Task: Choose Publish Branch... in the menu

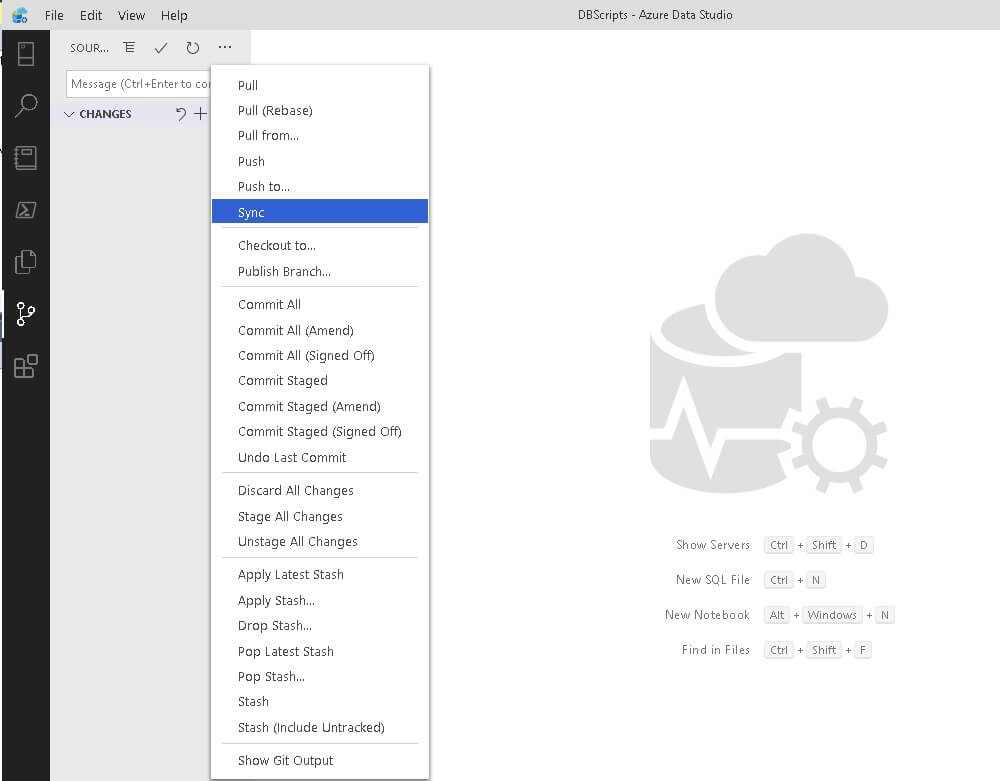Action: click(284, 271)
